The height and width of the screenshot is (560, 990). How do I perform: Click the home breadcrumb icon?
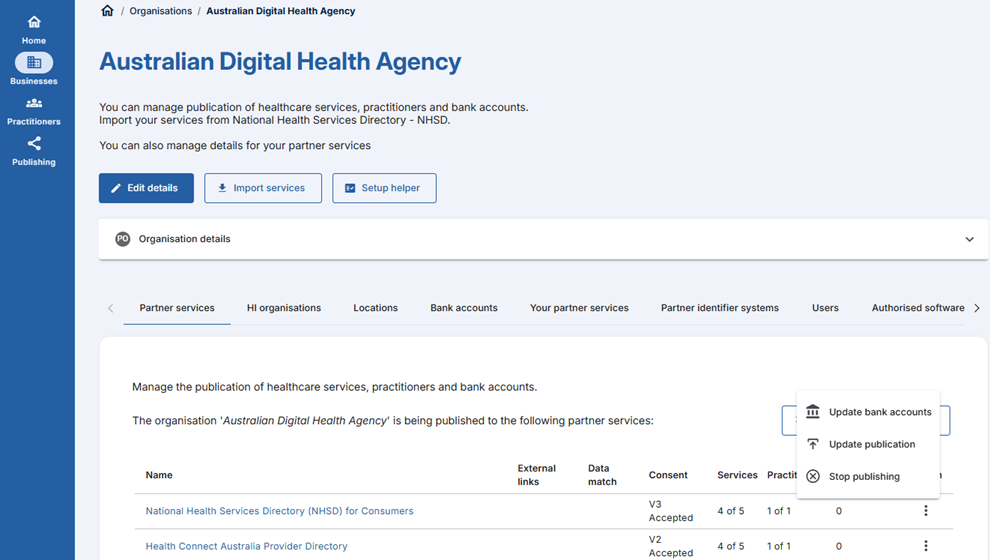(108, 11)
